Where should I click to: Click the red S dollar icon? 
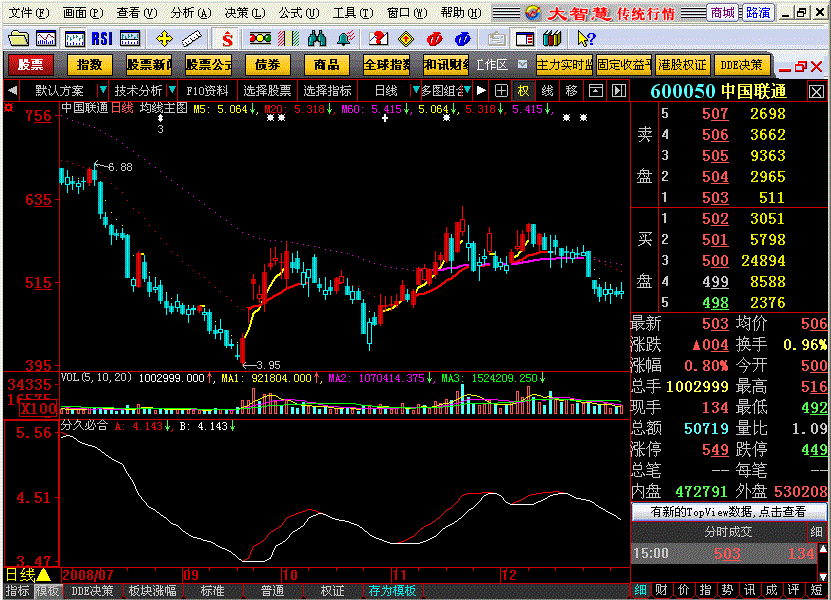click(x=227, y=39)
